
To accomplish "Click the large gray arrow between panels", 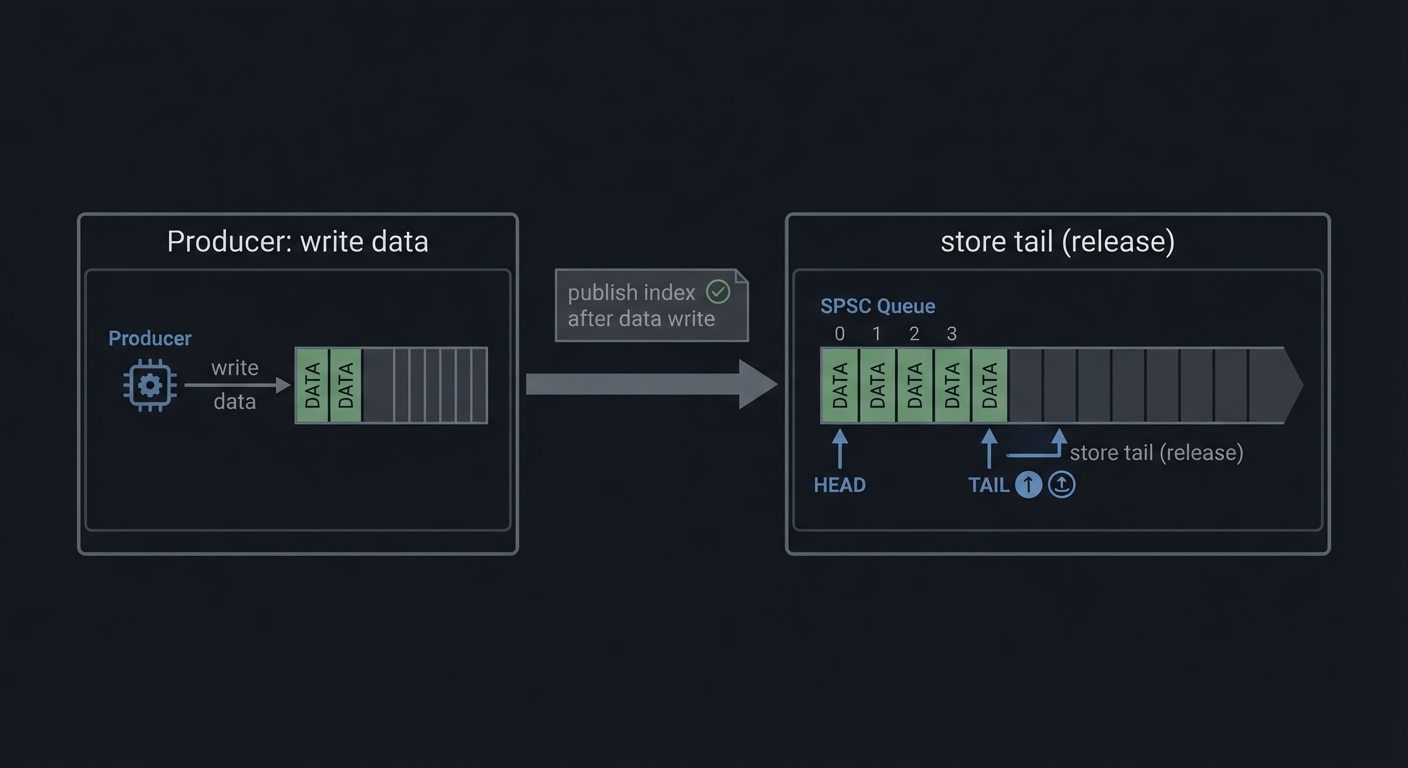I will (x=650, y=384).
